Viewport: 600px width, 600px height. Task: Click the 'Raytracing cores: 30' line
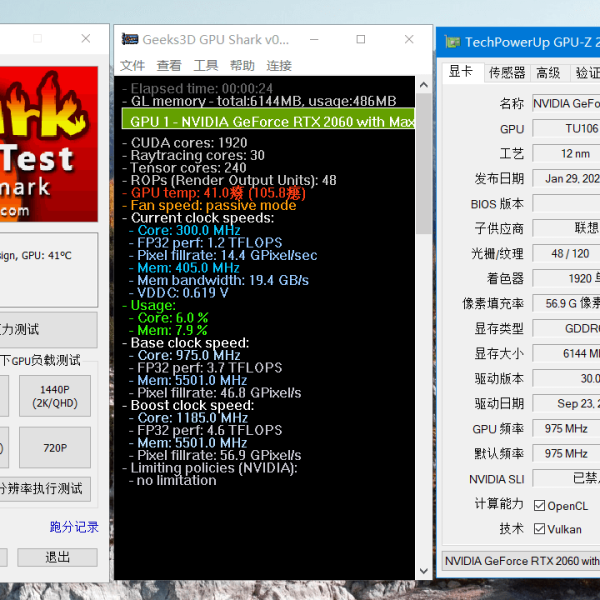click(x=194, y=155)
